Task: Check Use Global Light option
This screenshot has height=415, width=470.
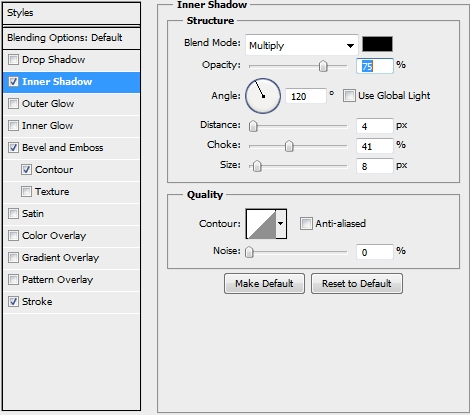Action: [x=349, y=96]
